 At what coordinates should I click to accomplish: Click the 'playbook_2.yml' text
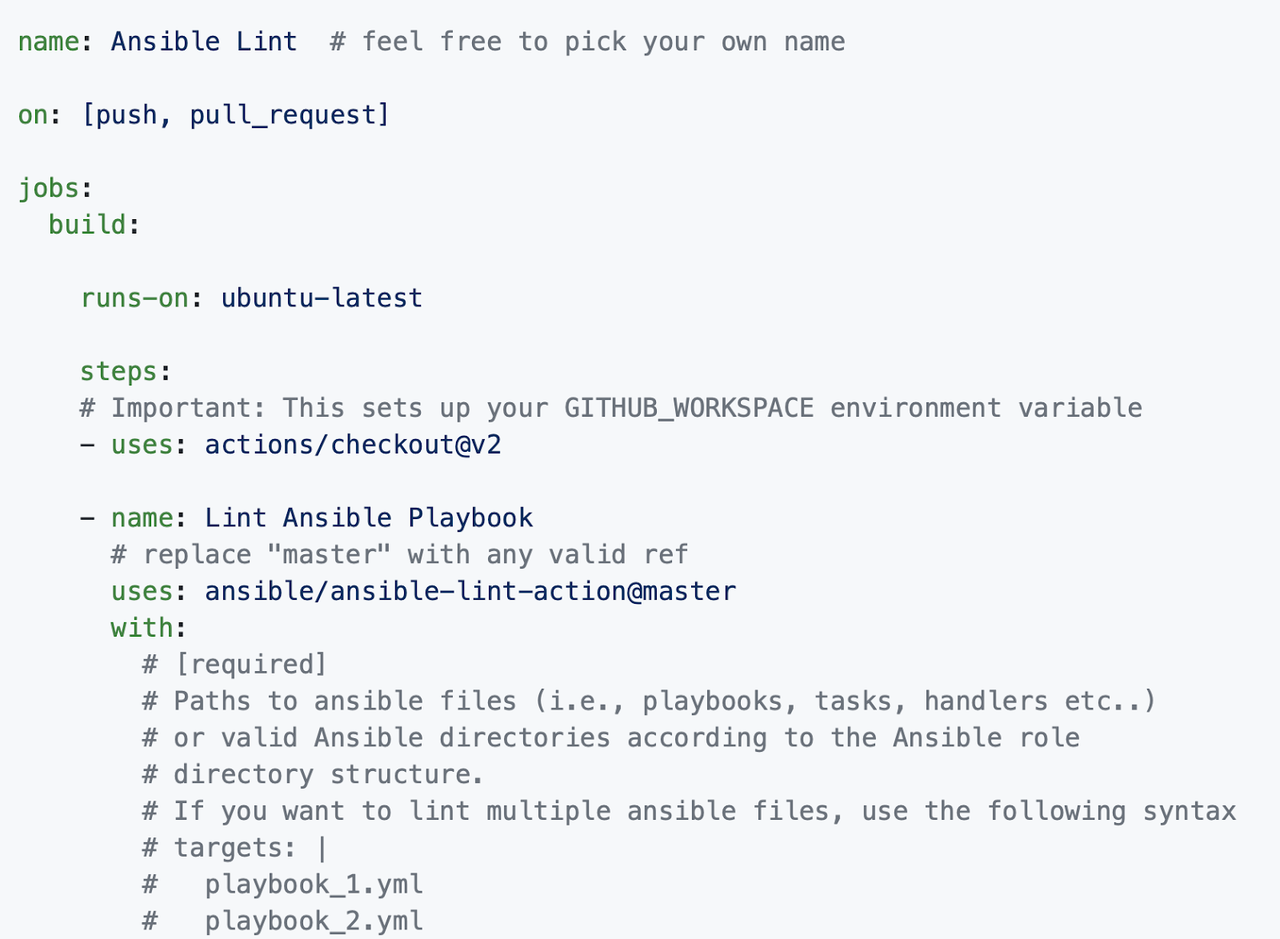pos(314,921)
